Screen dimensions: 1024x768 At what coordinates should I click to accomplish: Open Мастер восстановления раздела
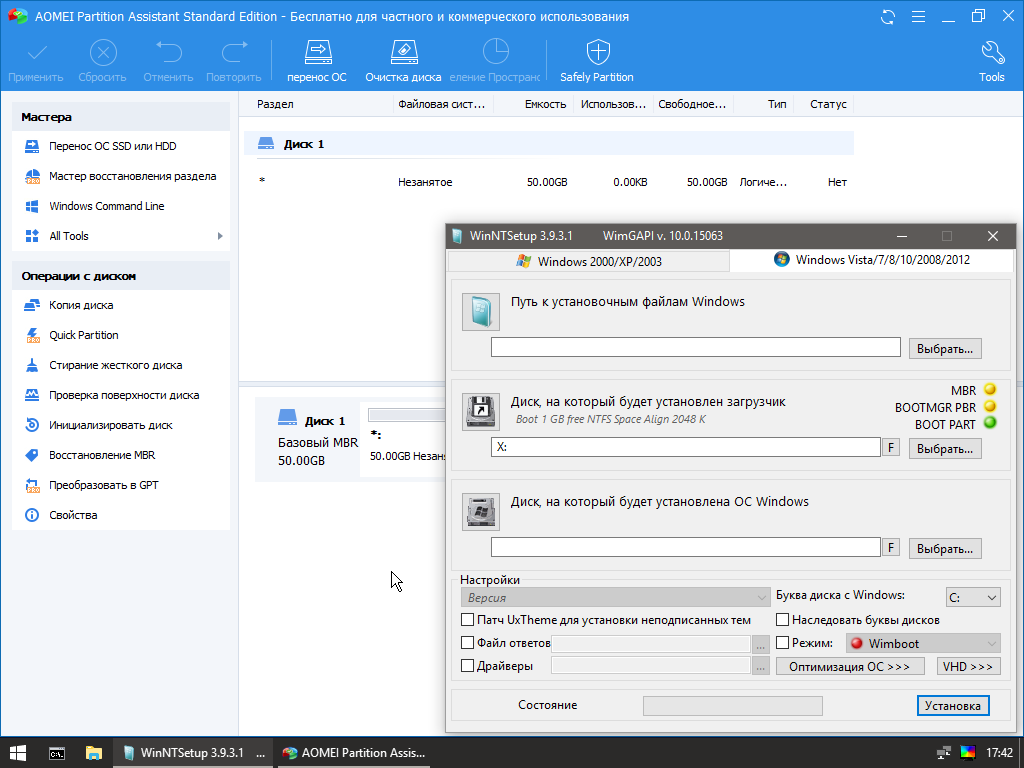coord(121,176)
